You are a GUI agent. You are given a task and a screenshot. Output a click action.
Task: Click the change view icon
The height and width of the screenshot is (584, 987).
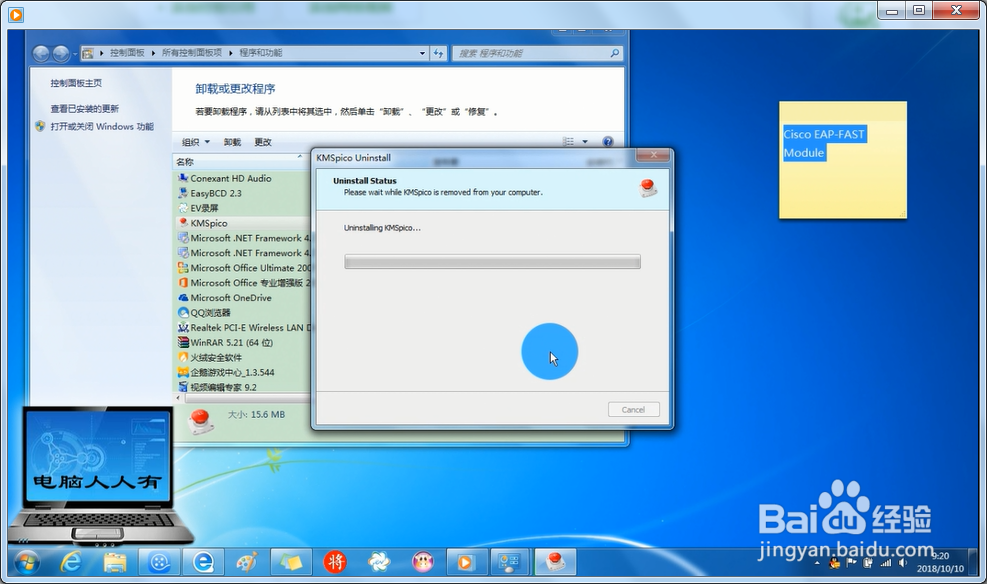click(568, 142)
